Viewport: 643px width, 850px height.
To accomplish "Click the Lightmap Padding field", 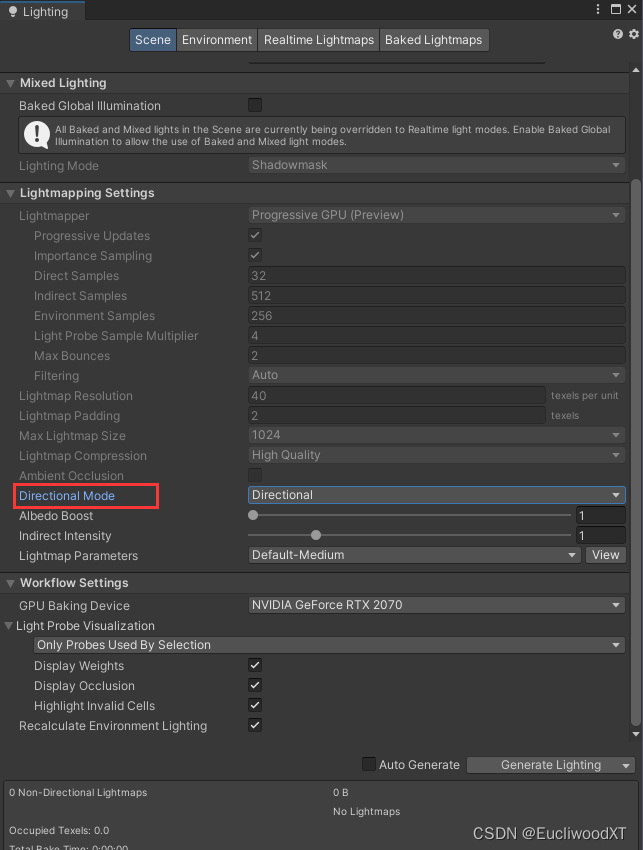I will click(x=397, y=416).
